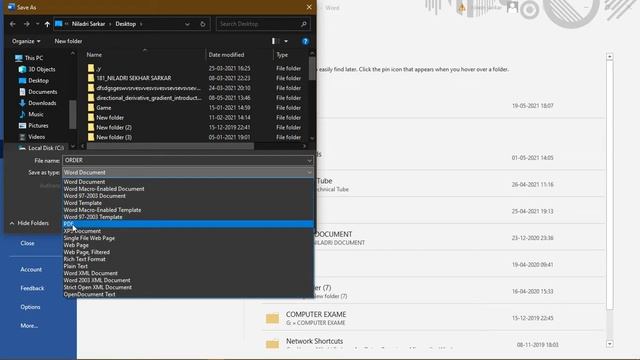Screen dimensions: 640x360
Task: Open Account in Word backstage
Action: (31, 270)
